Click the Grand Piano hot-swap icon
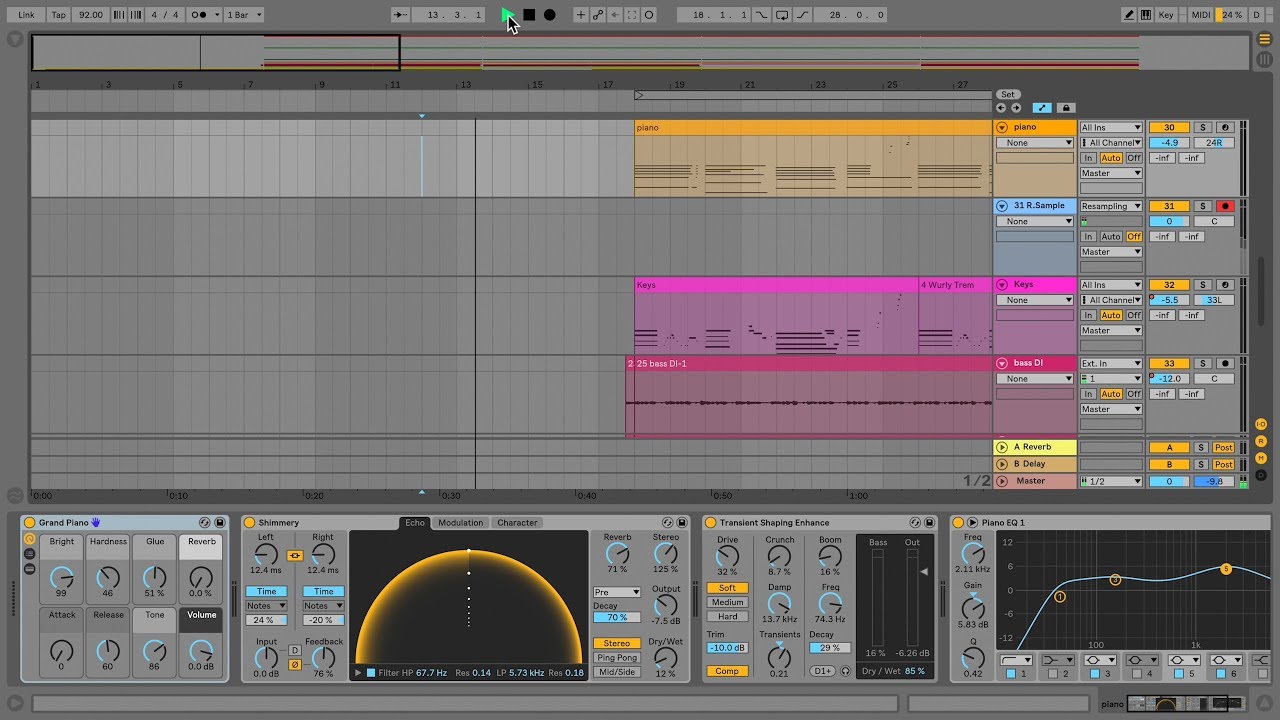The image size is (1280, 720). tap(205, 522)
